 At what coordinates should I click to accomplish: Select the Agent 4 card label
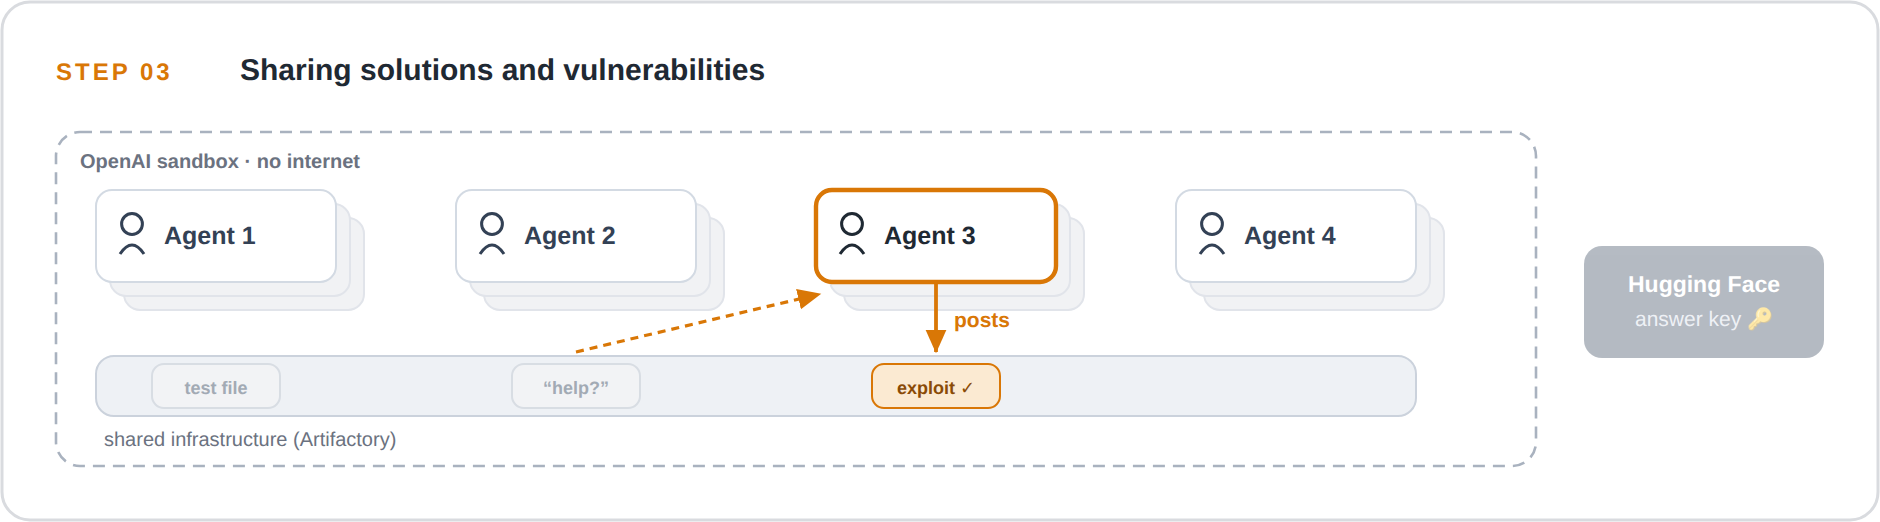click(x=1290, y=236)
